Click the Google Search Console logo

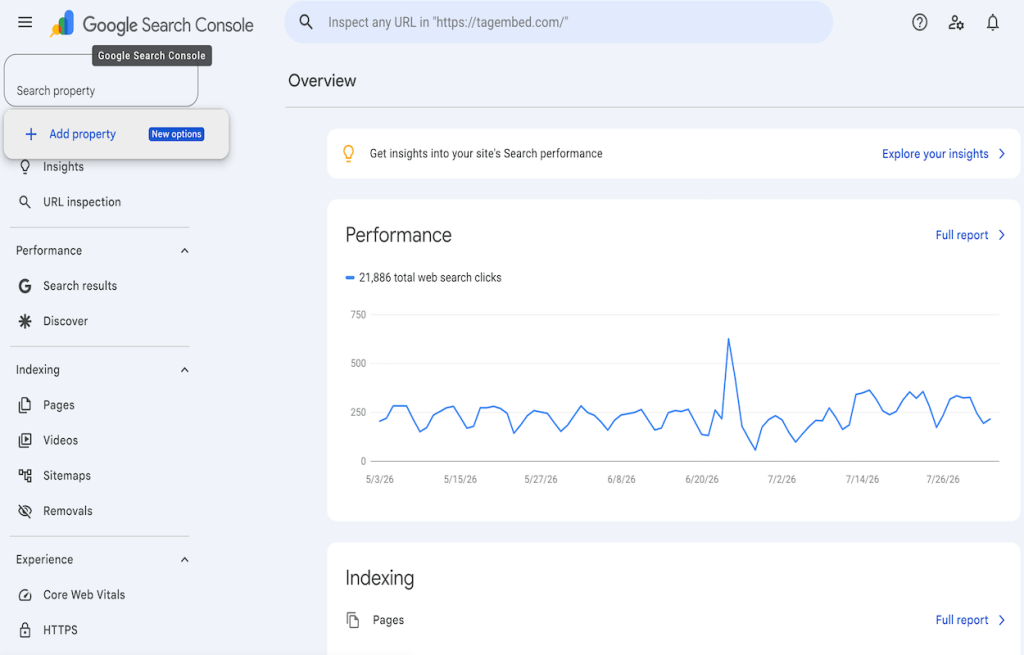[x=152, y=24]
